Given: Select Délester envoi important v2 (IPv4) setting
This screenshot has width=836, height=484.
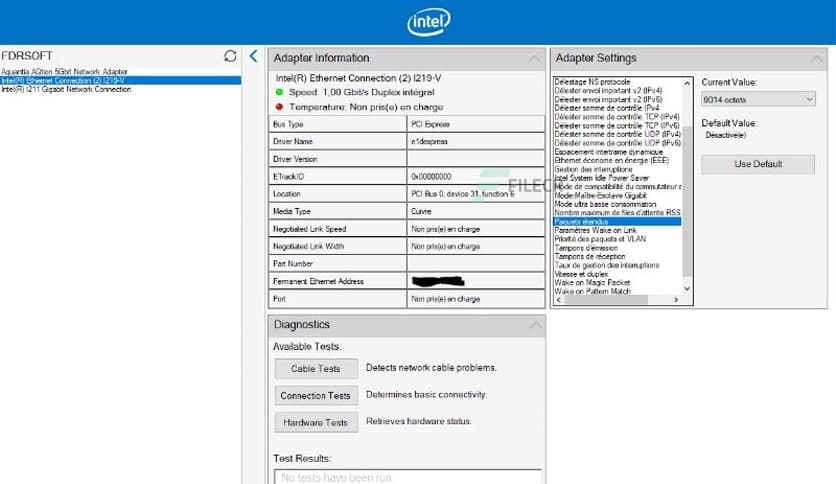Looking at the screenshot, I should 608,91.
